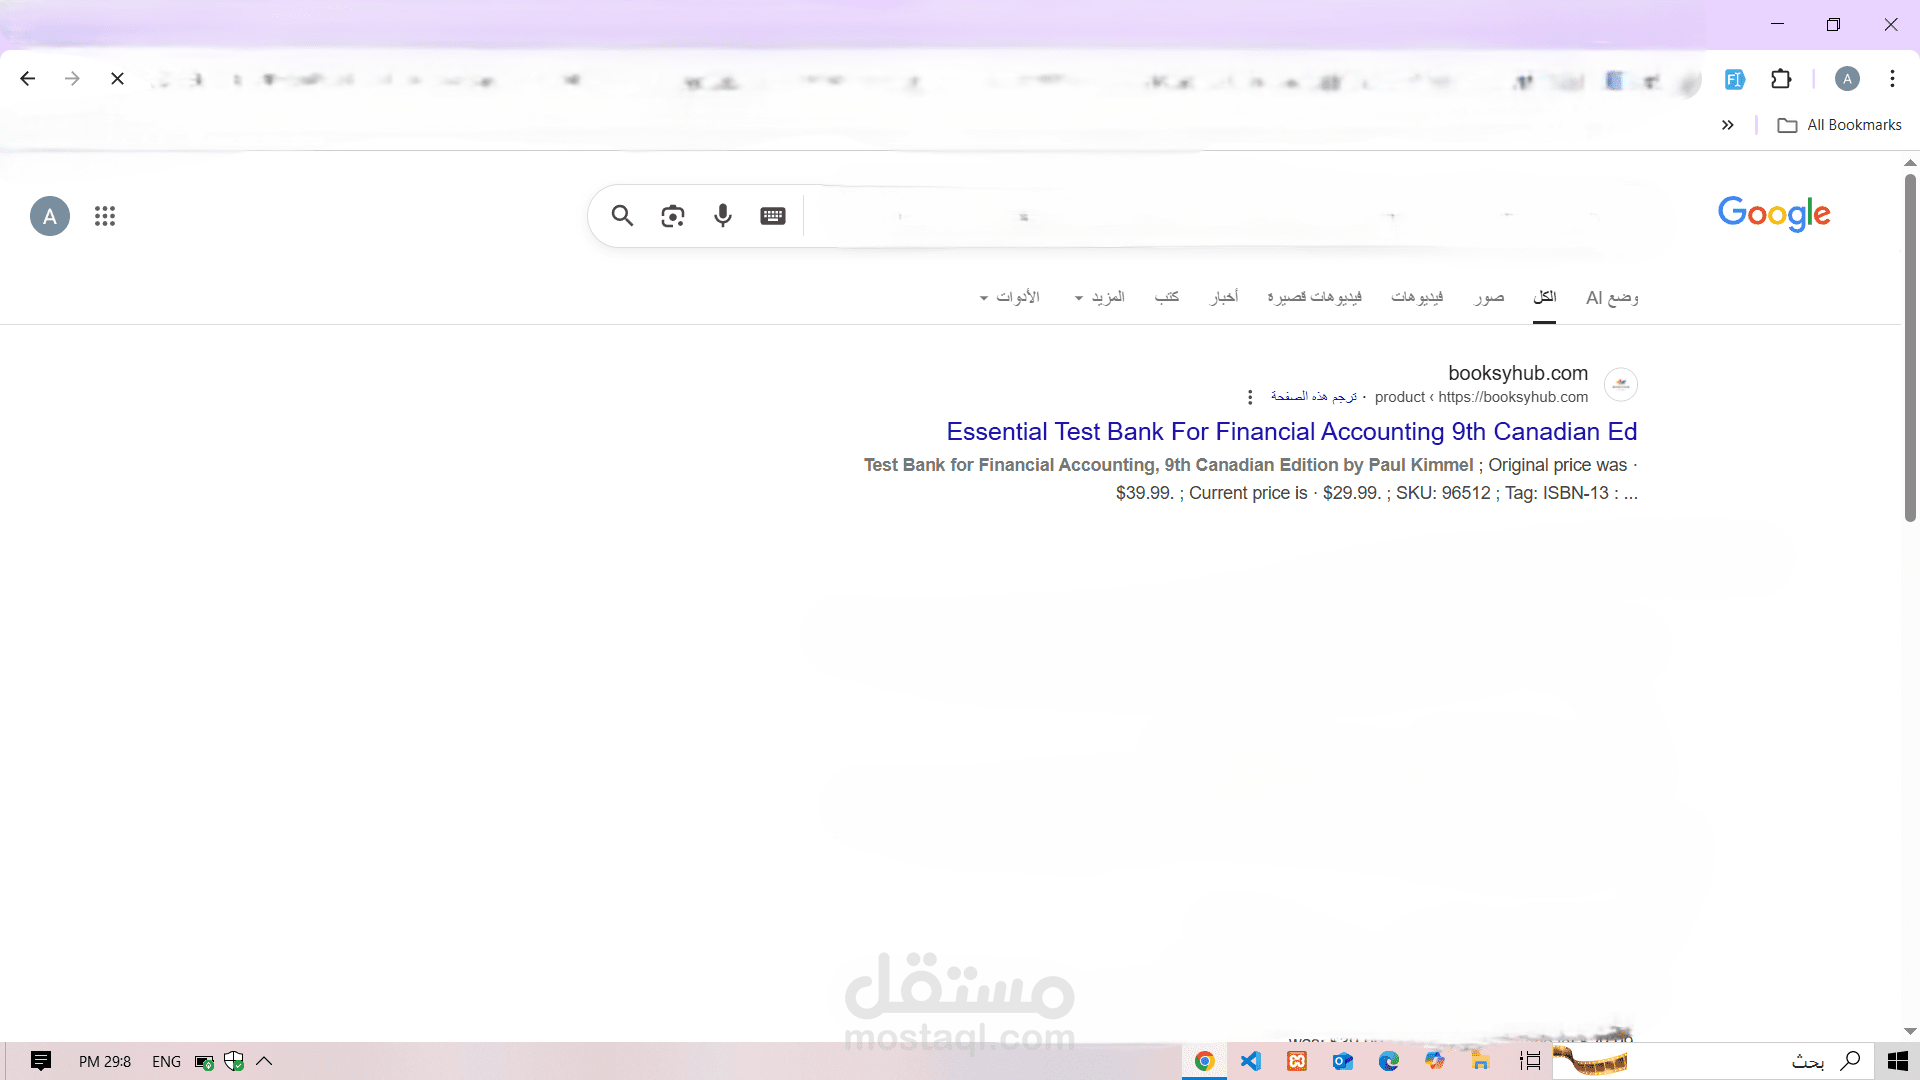Click the Google search text field
The height and width of the screenshot is (1080, 1920).
1200,216
